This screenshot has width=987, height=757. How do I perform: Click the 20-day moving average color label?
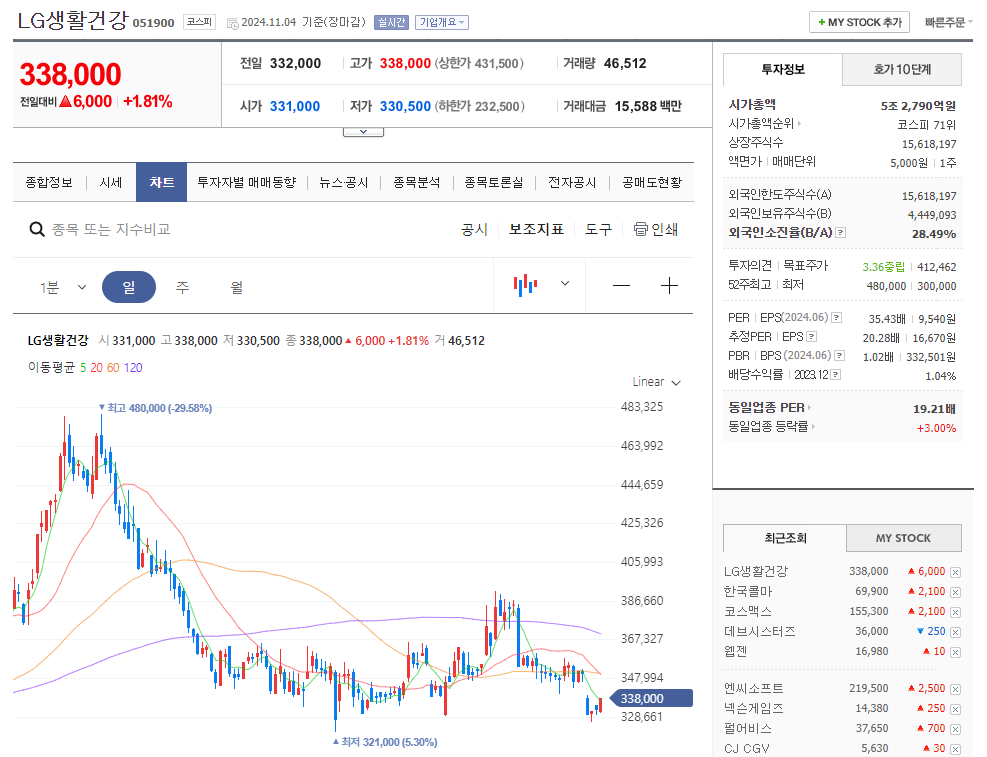pos(96,367)
